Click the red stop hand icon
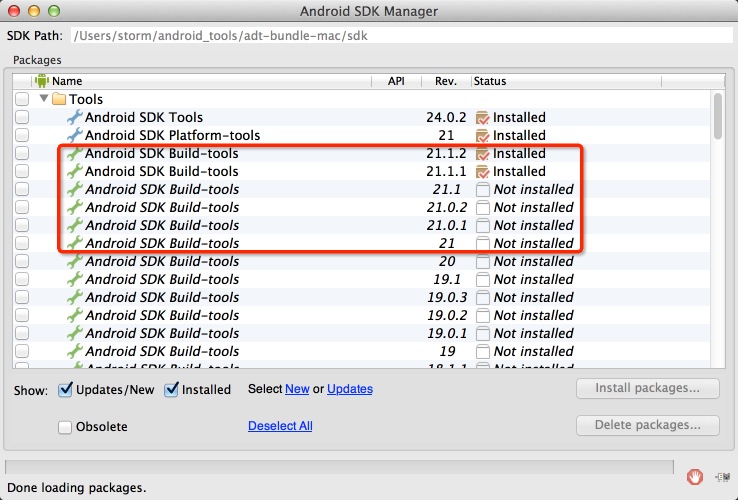Screen dimensions: 738x500 point(695,477)
